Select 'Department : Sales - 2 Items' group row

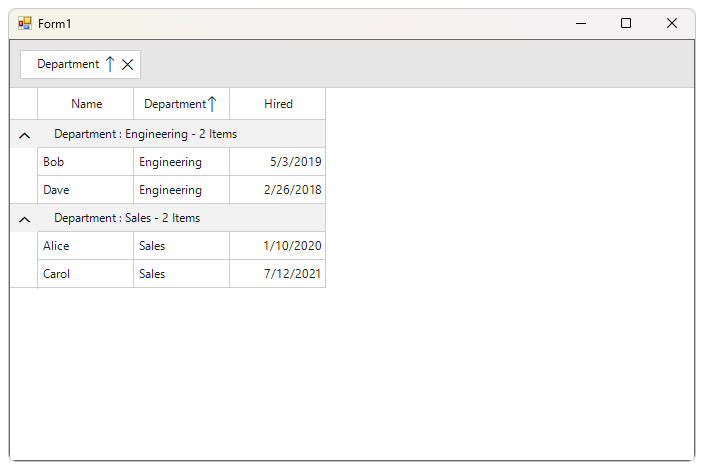click(168, 218)
